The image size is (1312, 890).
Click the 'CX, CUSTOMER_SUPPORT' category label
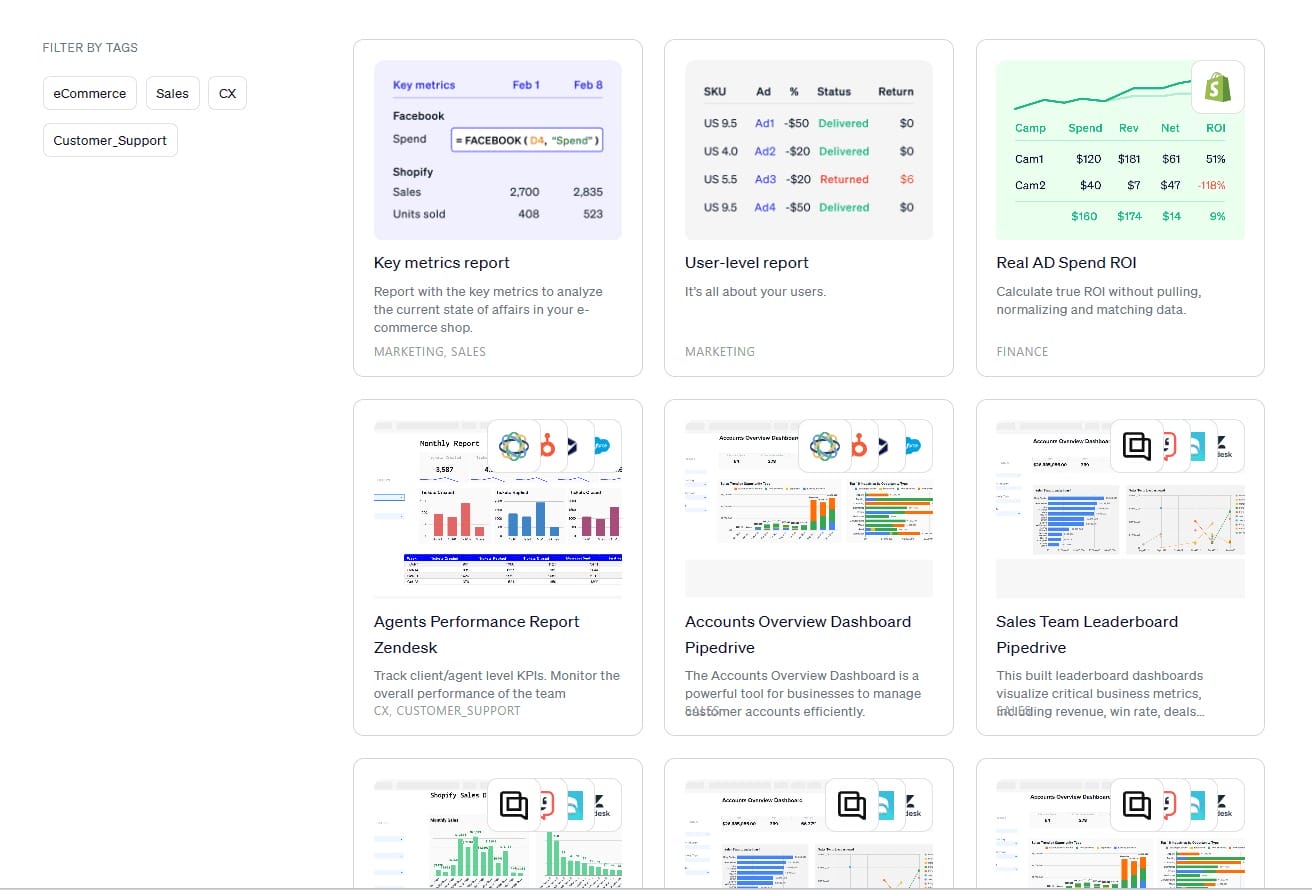pos(447,711)
